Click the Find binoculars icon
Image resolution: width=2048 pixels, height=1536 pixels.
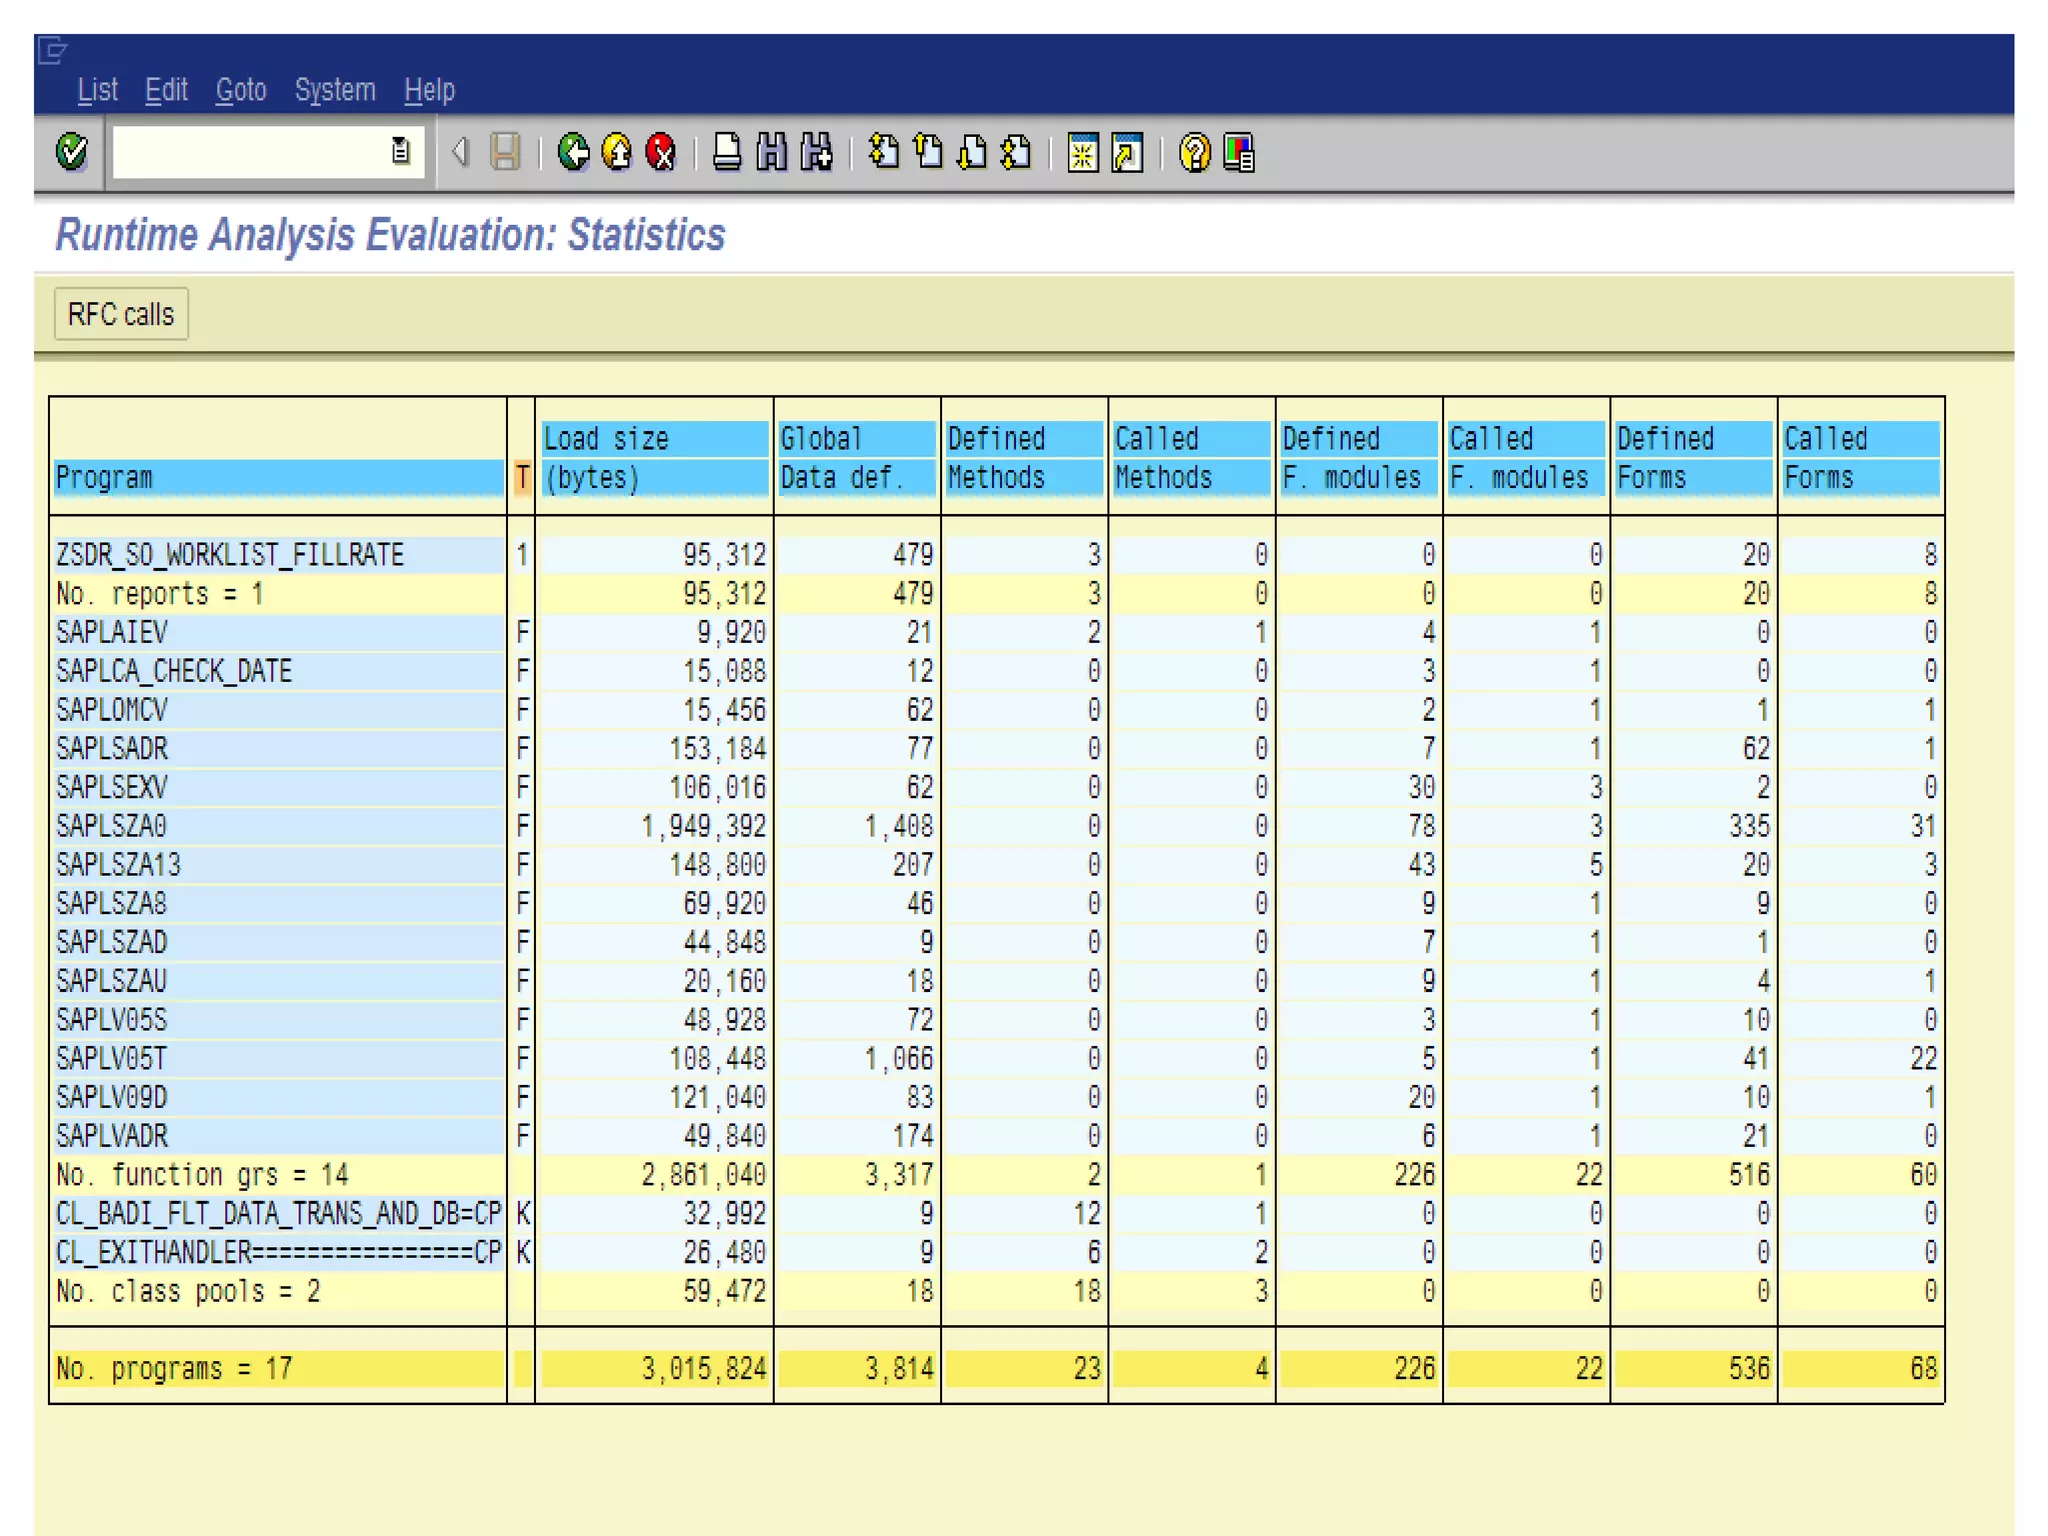pos(771,153)
